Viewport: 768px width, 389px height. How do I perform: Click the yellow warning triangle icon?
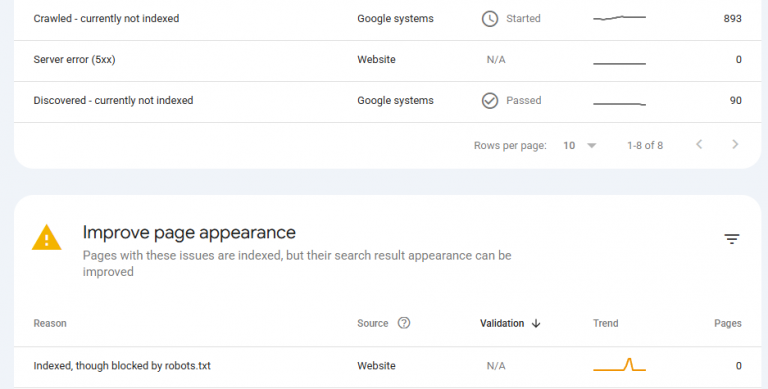[x=47, y=238]
